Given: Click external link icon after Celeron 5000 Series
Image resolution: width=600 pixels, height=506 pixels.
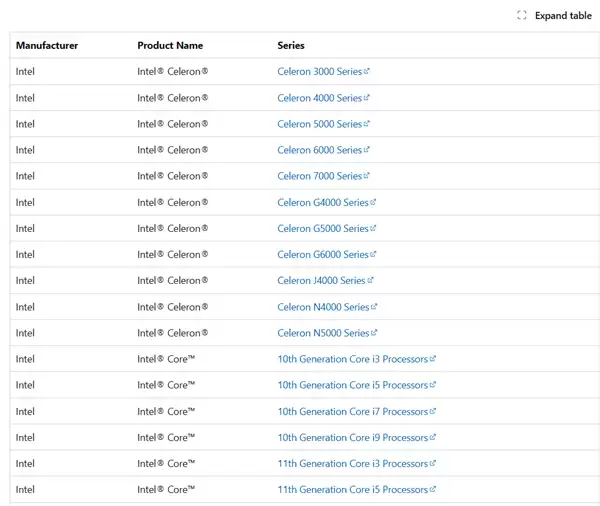Looking at the screenshot, I should [x=367, y=124].
